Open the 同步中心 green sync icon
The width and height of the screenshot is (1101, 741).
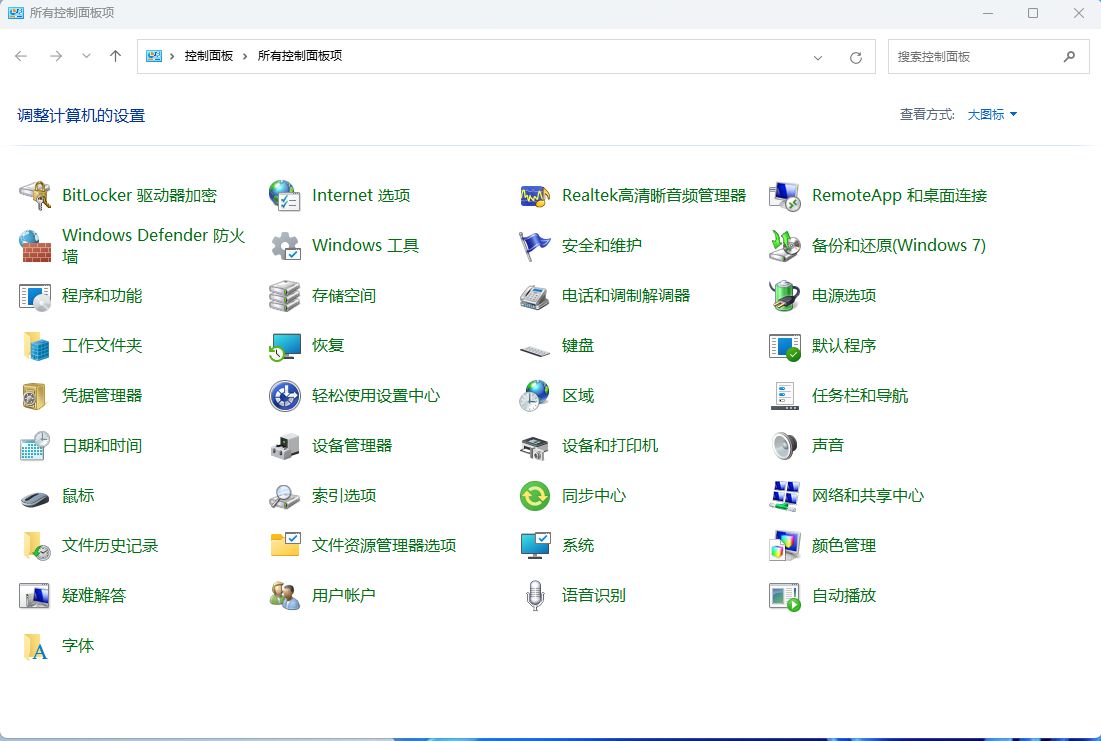click(535, 496)
